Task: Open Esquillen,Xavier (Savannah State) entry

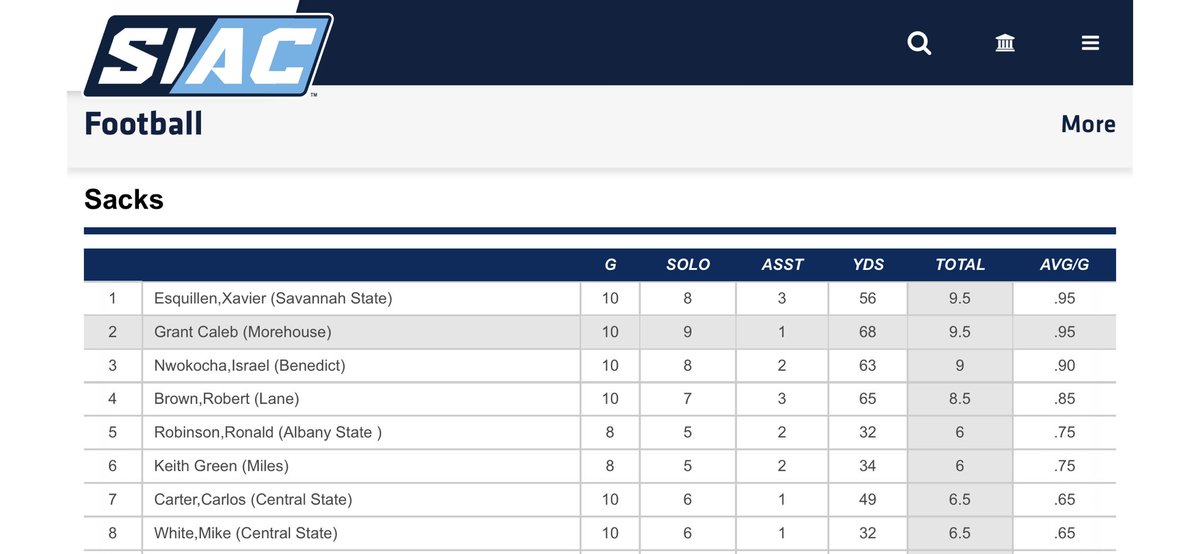Action: (273, 298)
